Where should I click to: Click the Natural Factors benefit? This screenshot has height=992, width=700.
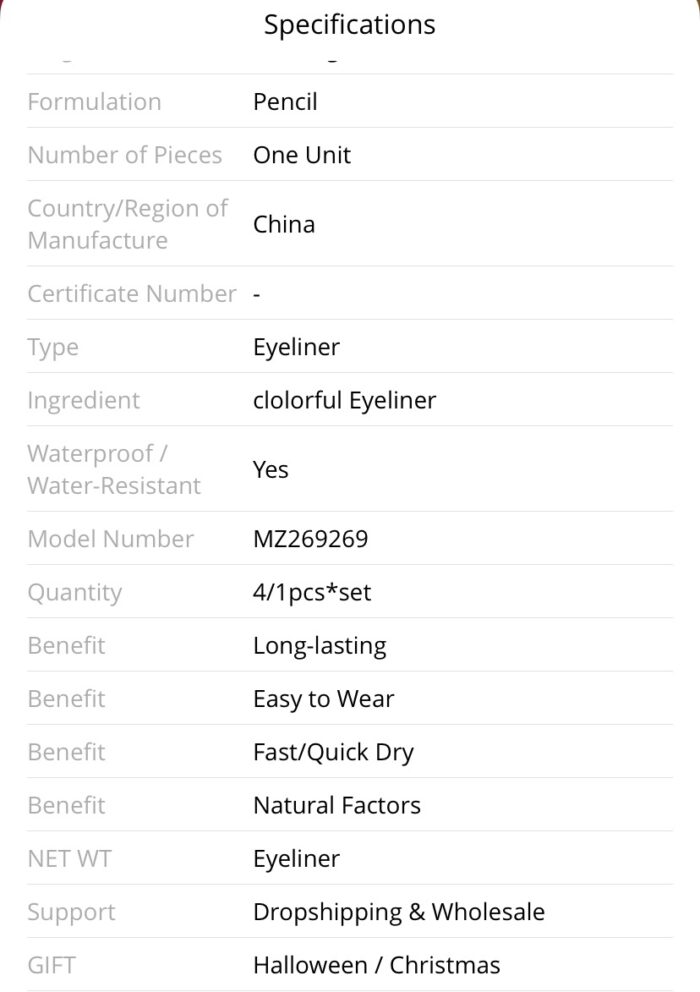click(x=337, y=805)
